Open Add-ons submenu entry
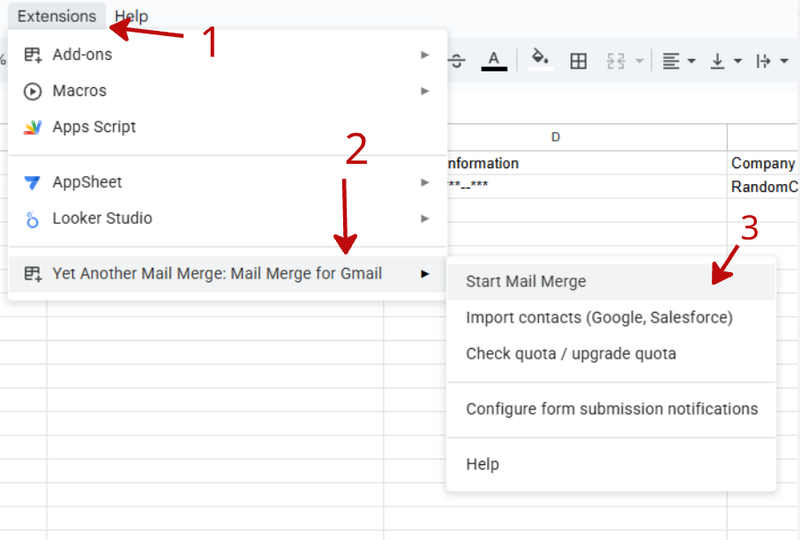The image size is (800, 540). (x=228, y=55)
